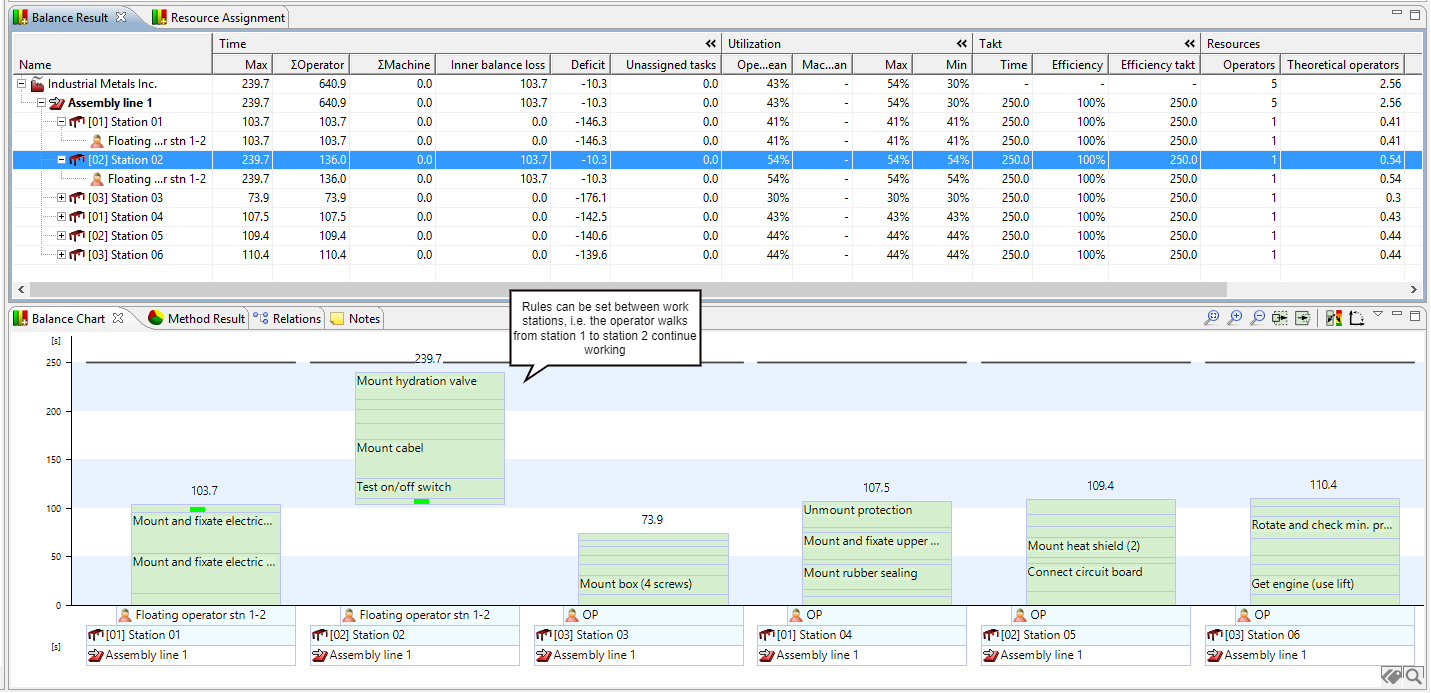Click the zoom-to-fit magnifier icon
The image size is (1431, 693).
coord(1212,318)
